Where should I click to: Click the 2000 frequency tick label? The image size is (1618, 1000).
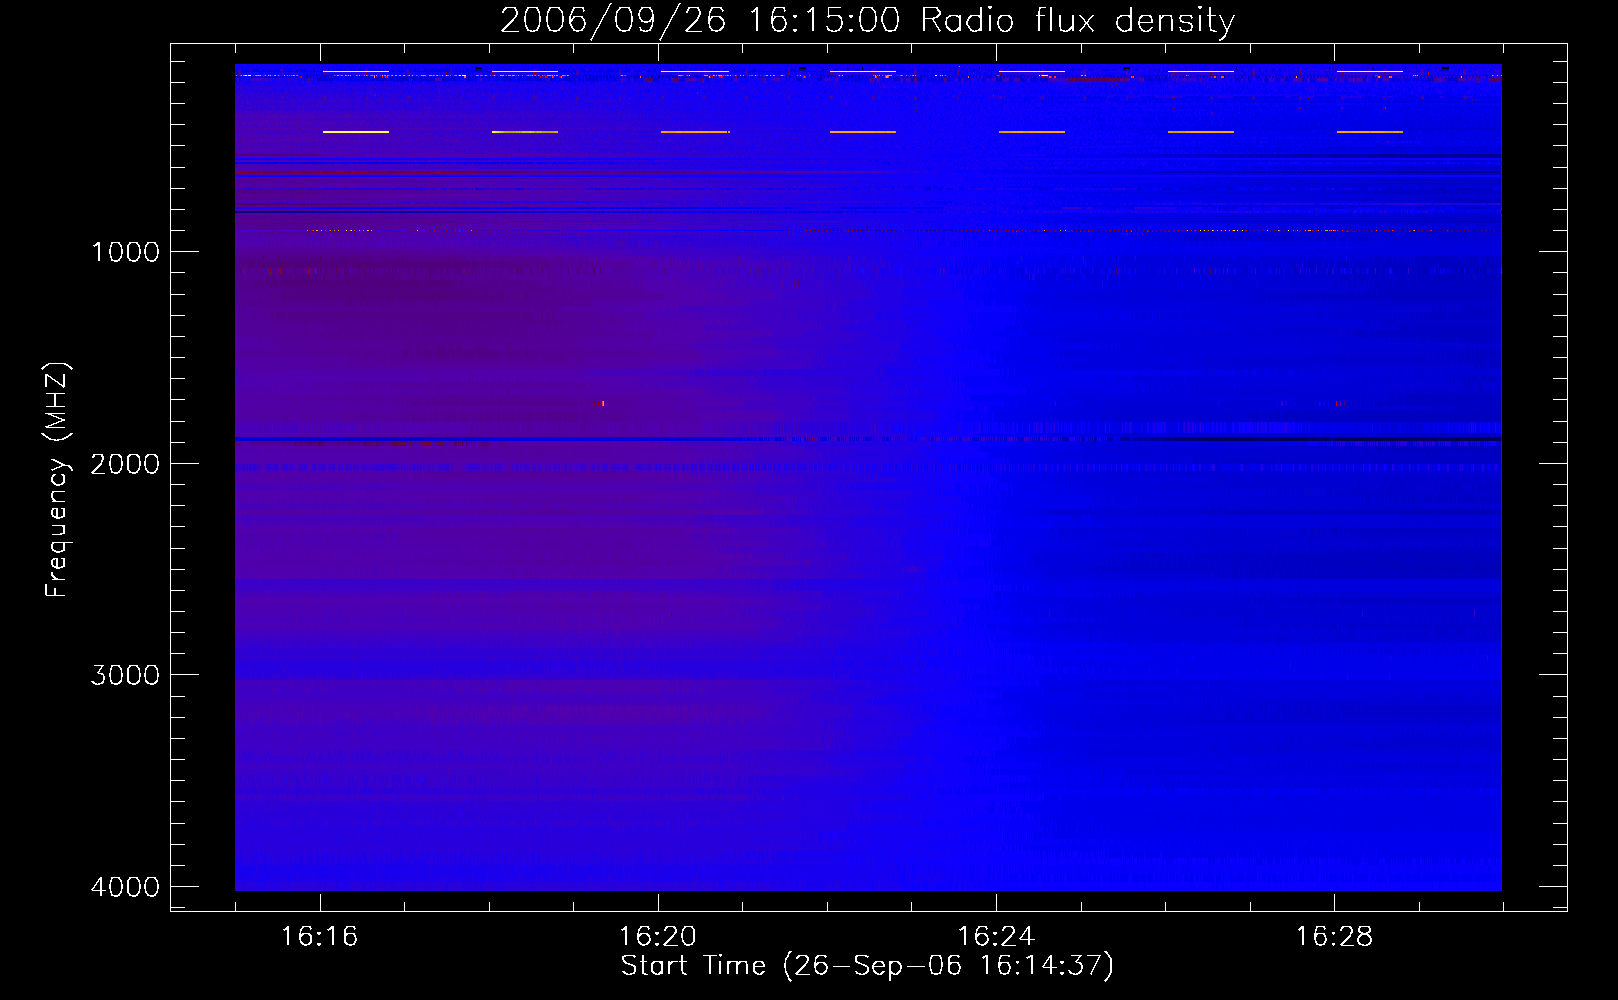point(125,464)
